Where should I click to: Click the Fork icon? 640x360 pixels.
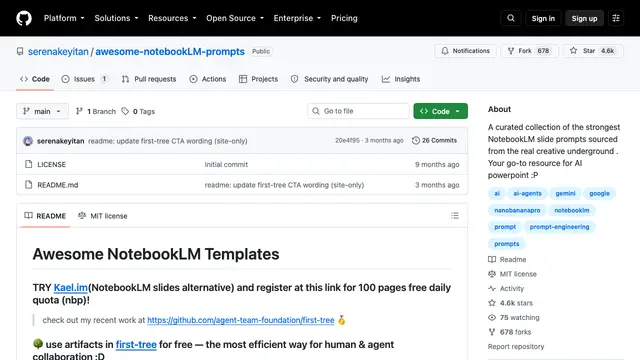(x=511, y=51)
